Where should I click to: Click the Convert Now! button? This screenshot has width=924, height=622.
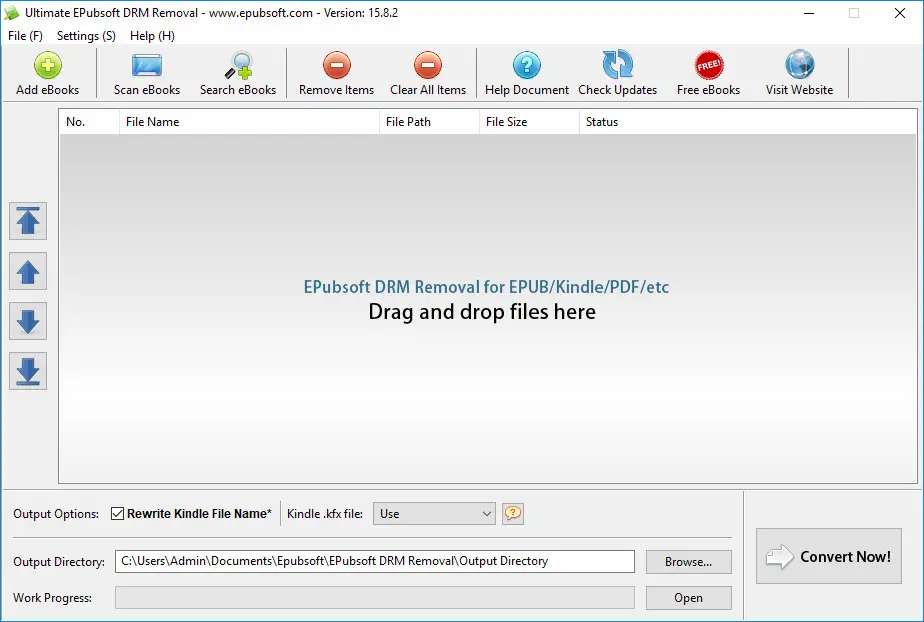[x=829, y=556]
